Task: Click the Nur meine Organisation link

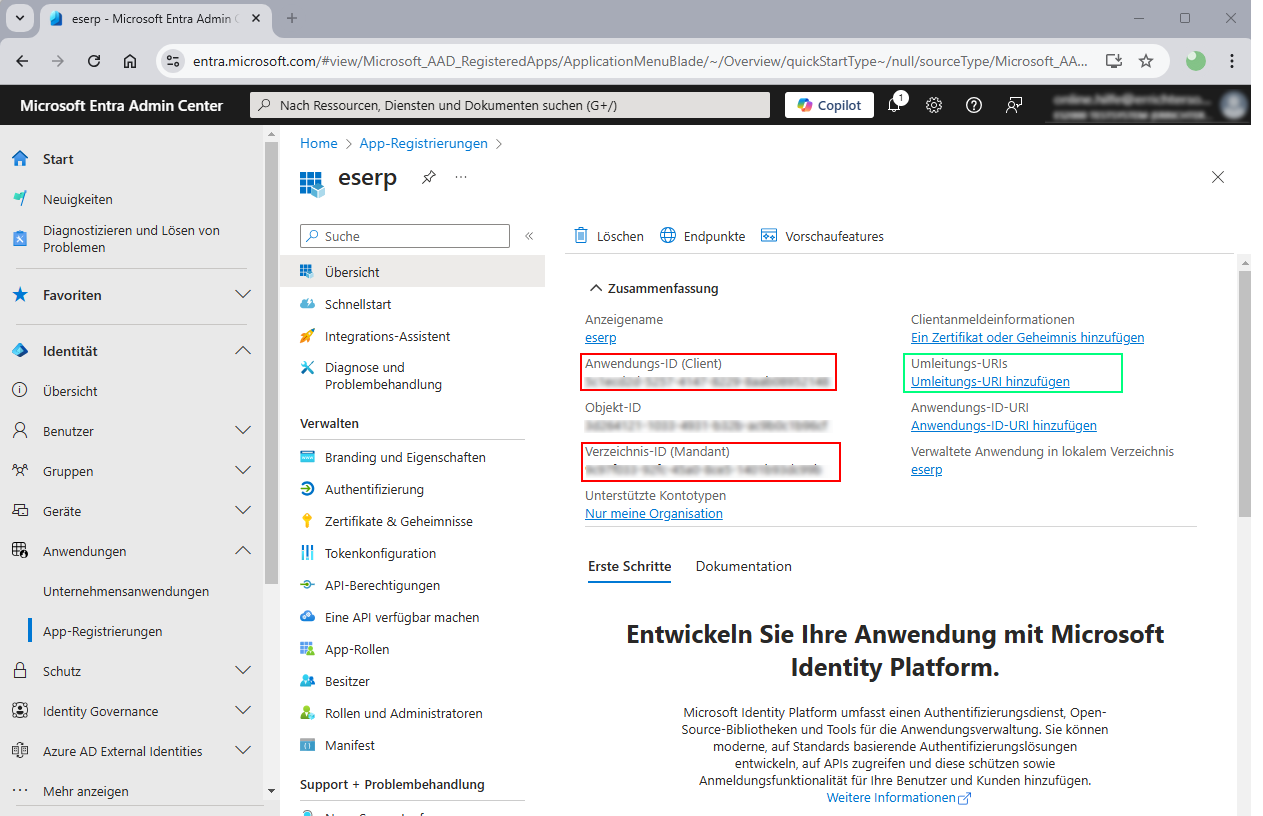Action: [x=654, y=514]
